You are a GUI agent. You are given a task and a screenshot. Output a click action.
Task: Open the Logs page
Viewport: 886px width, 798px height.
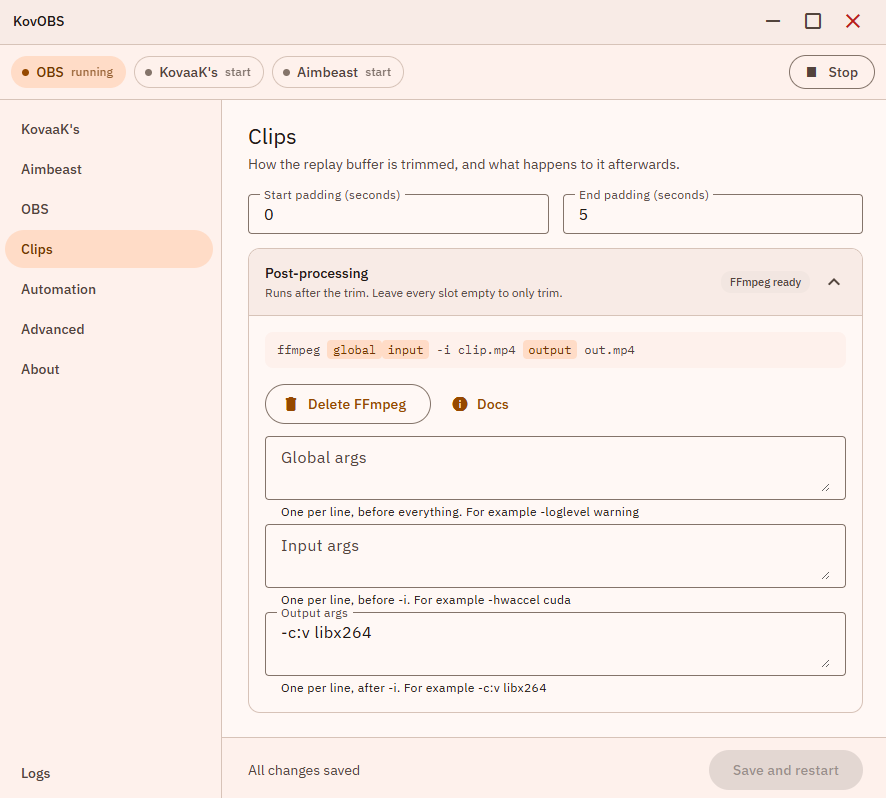[108, 773]
